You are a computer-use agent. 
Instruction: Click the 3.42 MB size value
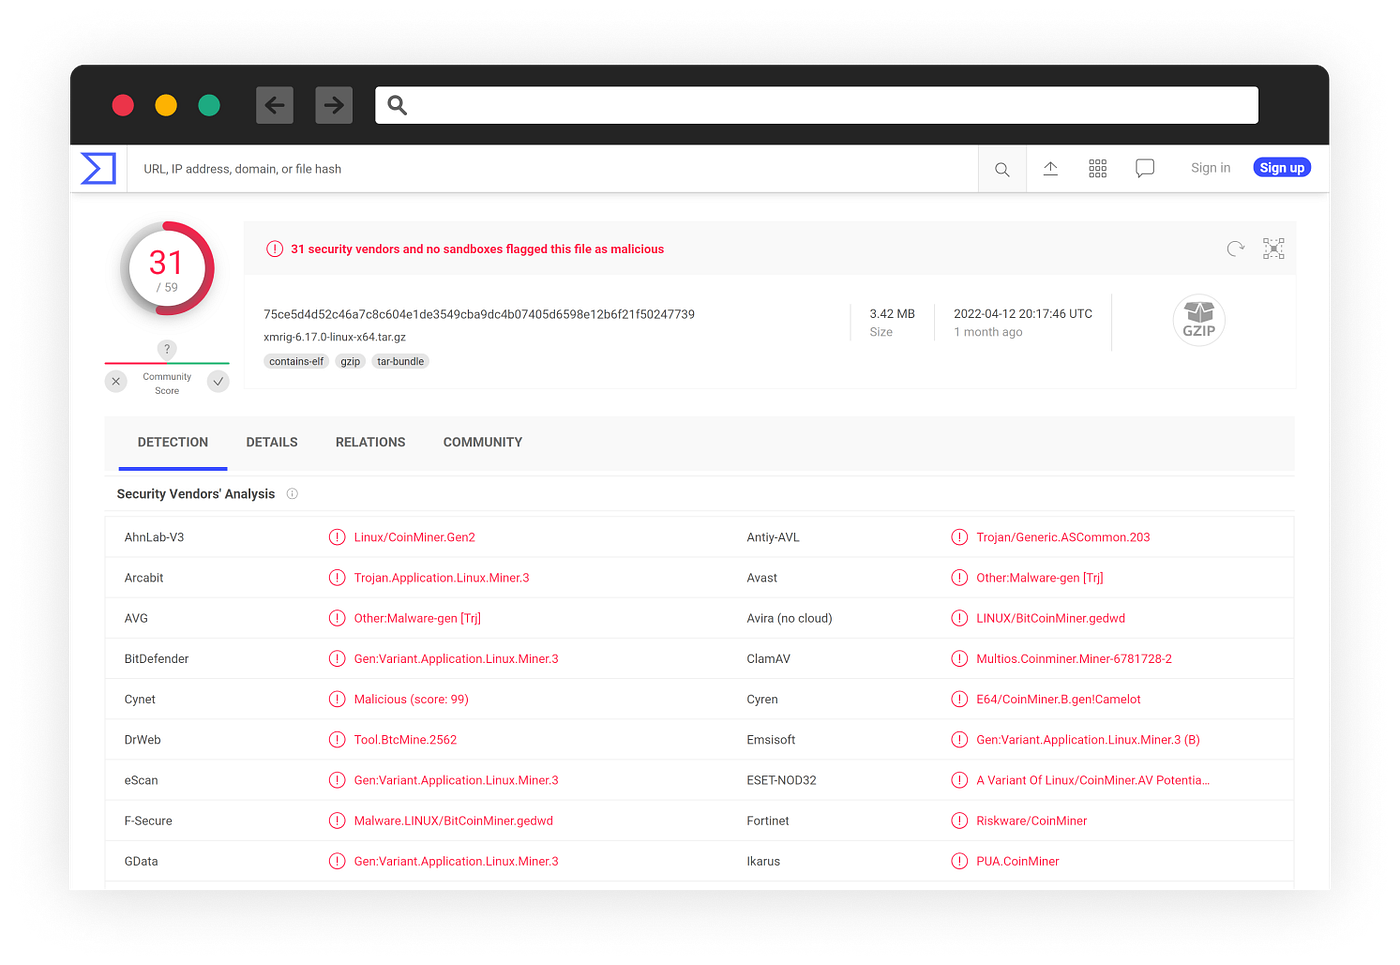click(892, 314)
